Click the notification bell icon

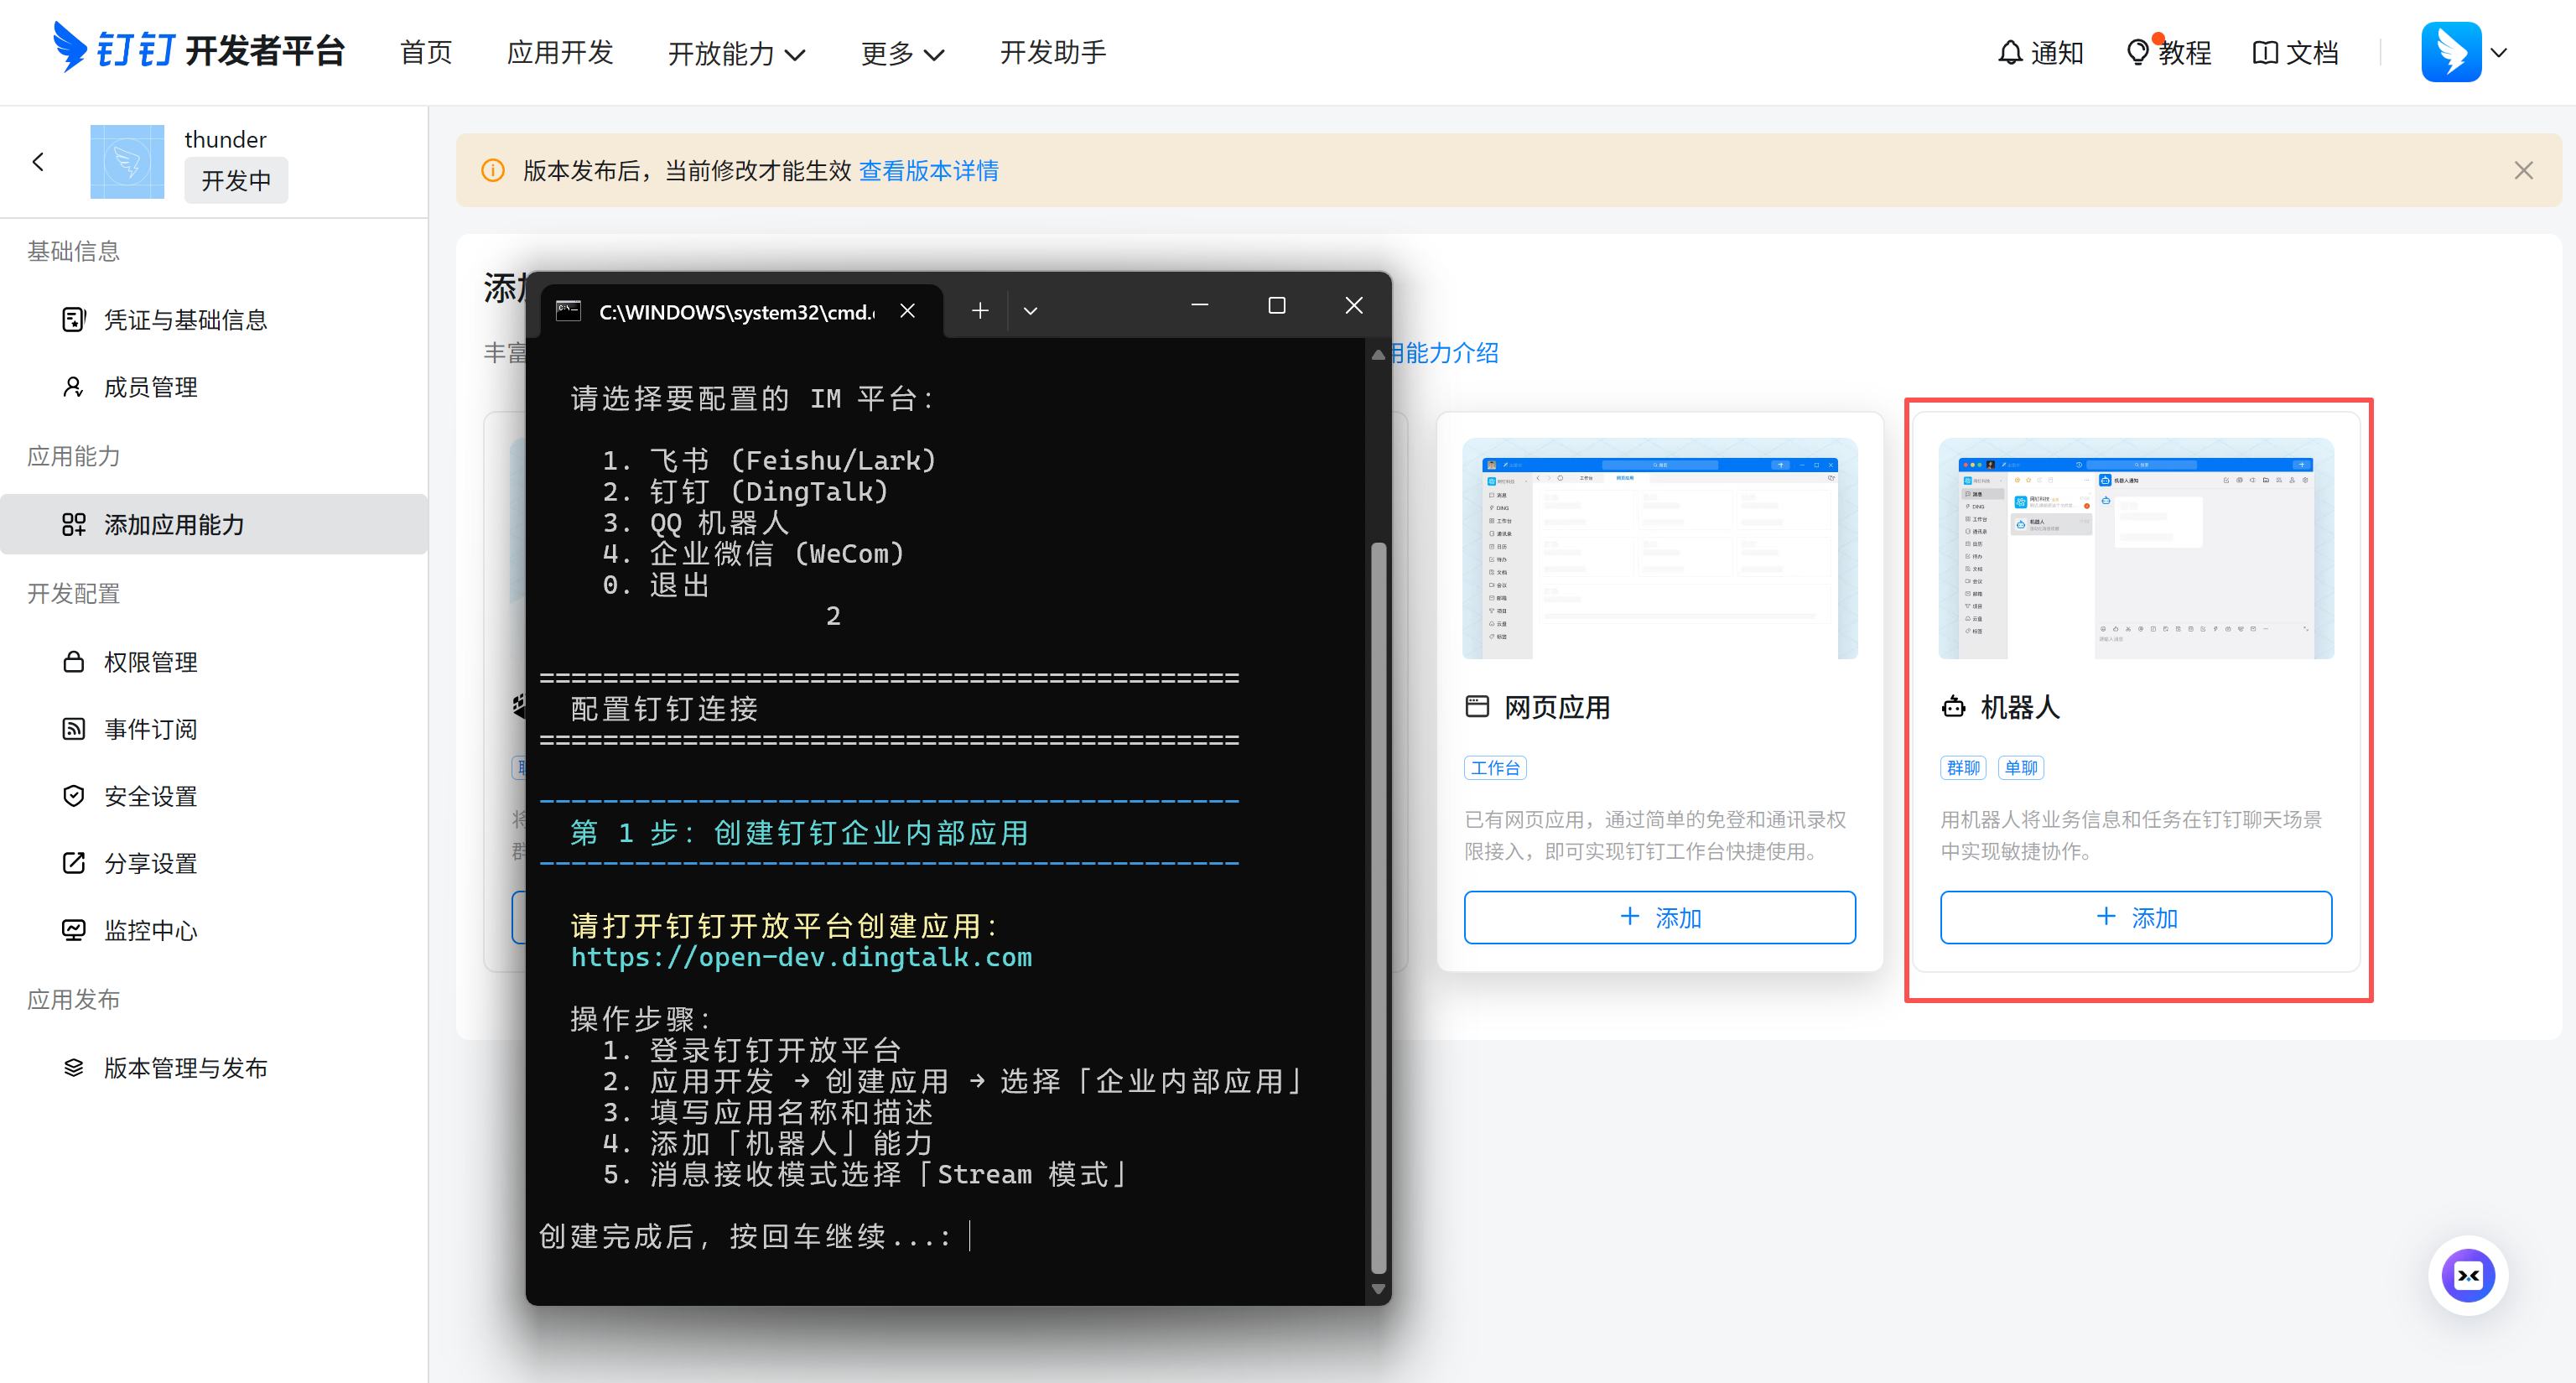(2009, 53)
